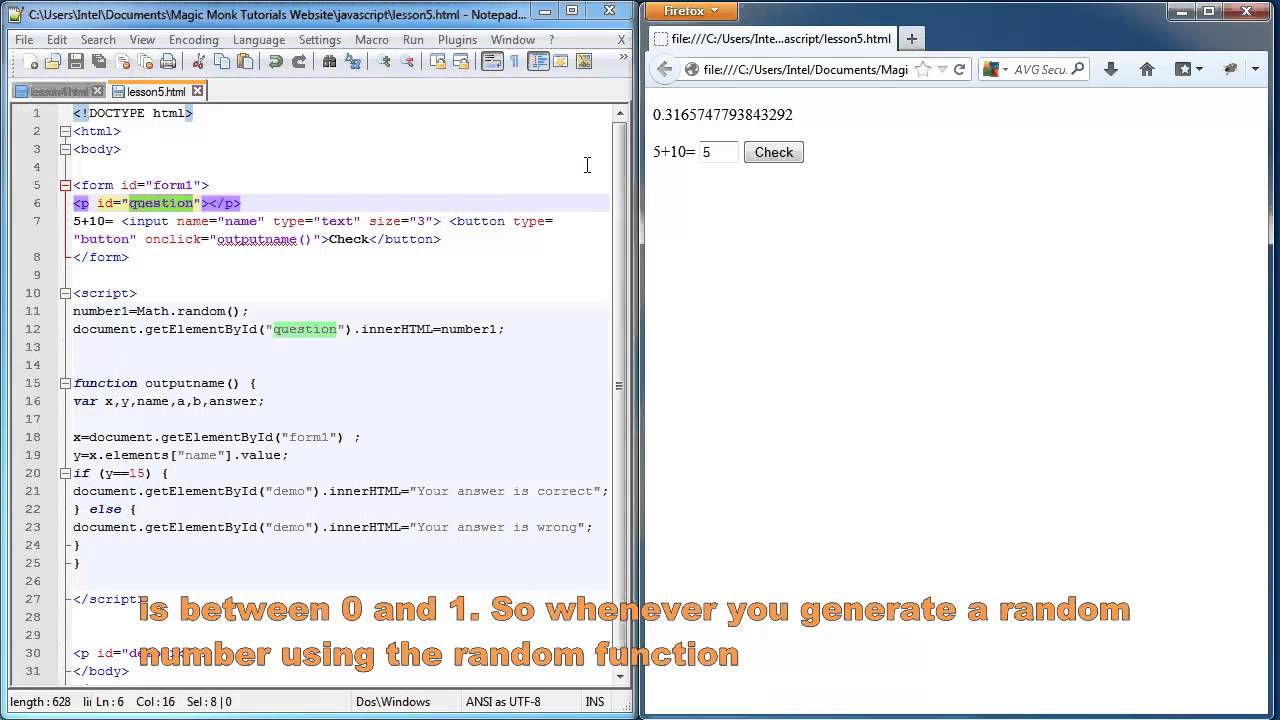Viewport: 1280px width, 720px height.
Task: Click the Zoom In toolbar icon
Action: point(383,62)
